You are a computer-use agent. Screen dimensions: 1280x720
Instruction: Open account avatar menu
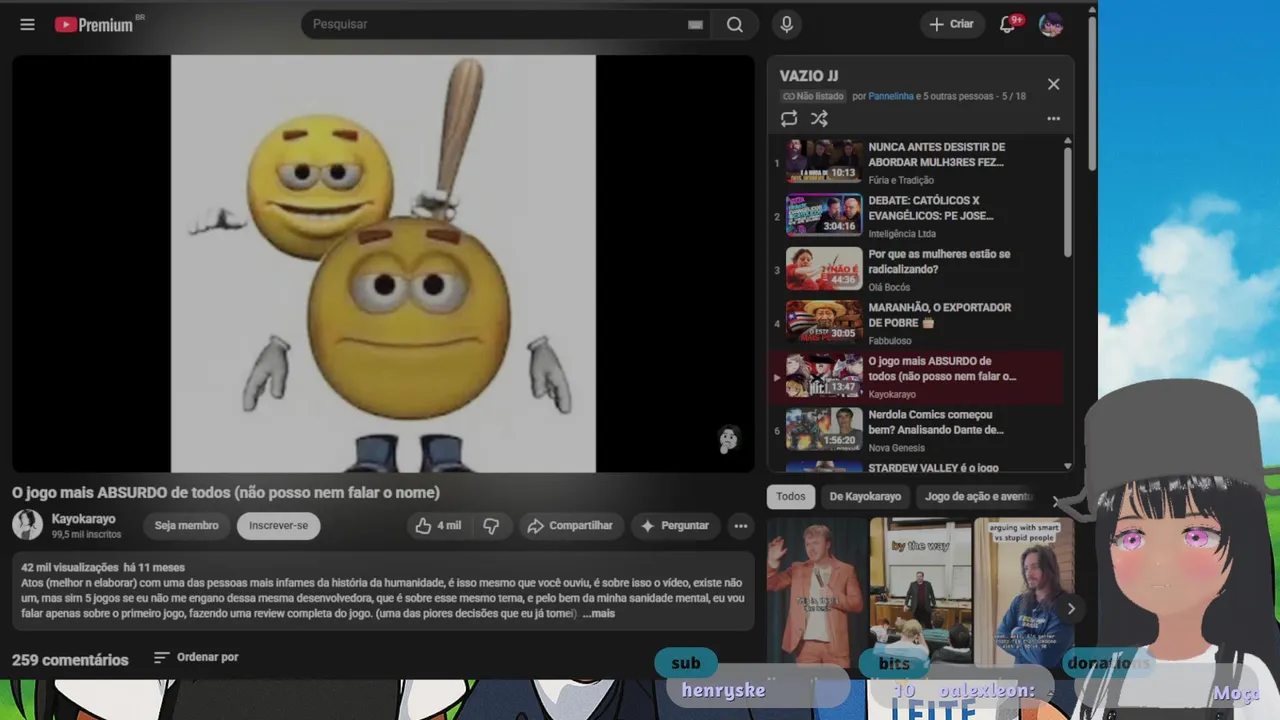(1051, 24)
